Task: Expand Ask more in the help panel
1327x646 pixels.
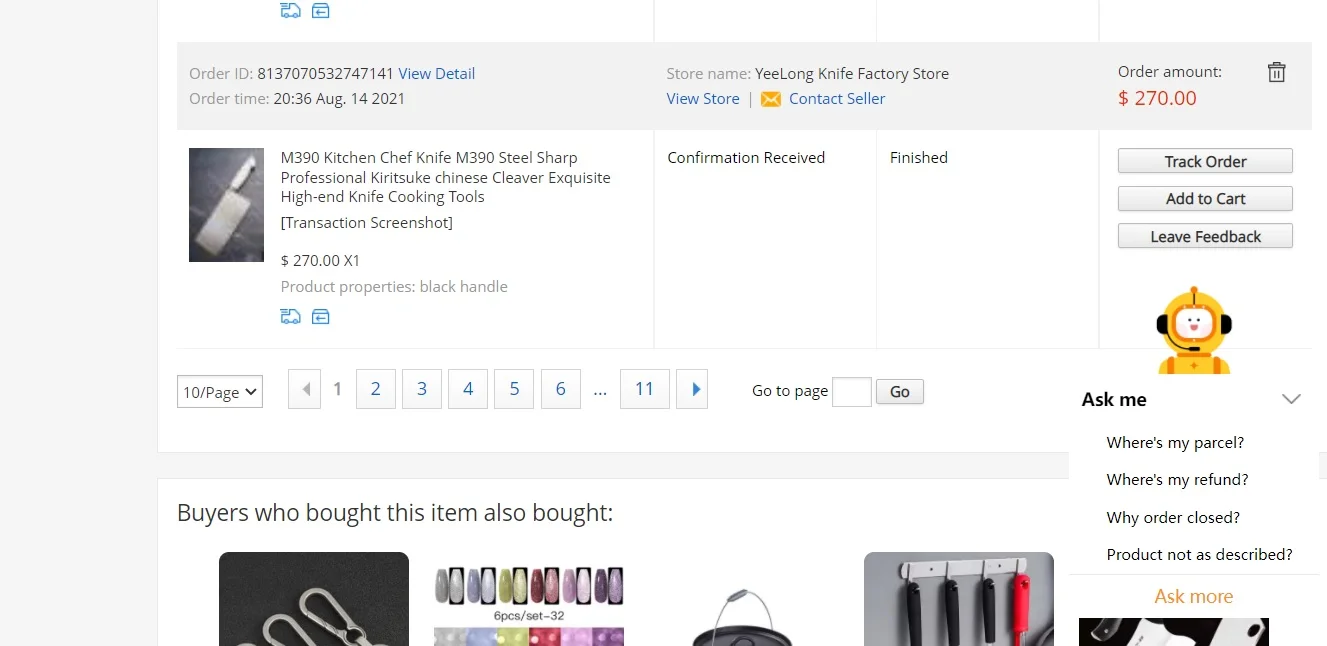Action: tap(1193, 596)
